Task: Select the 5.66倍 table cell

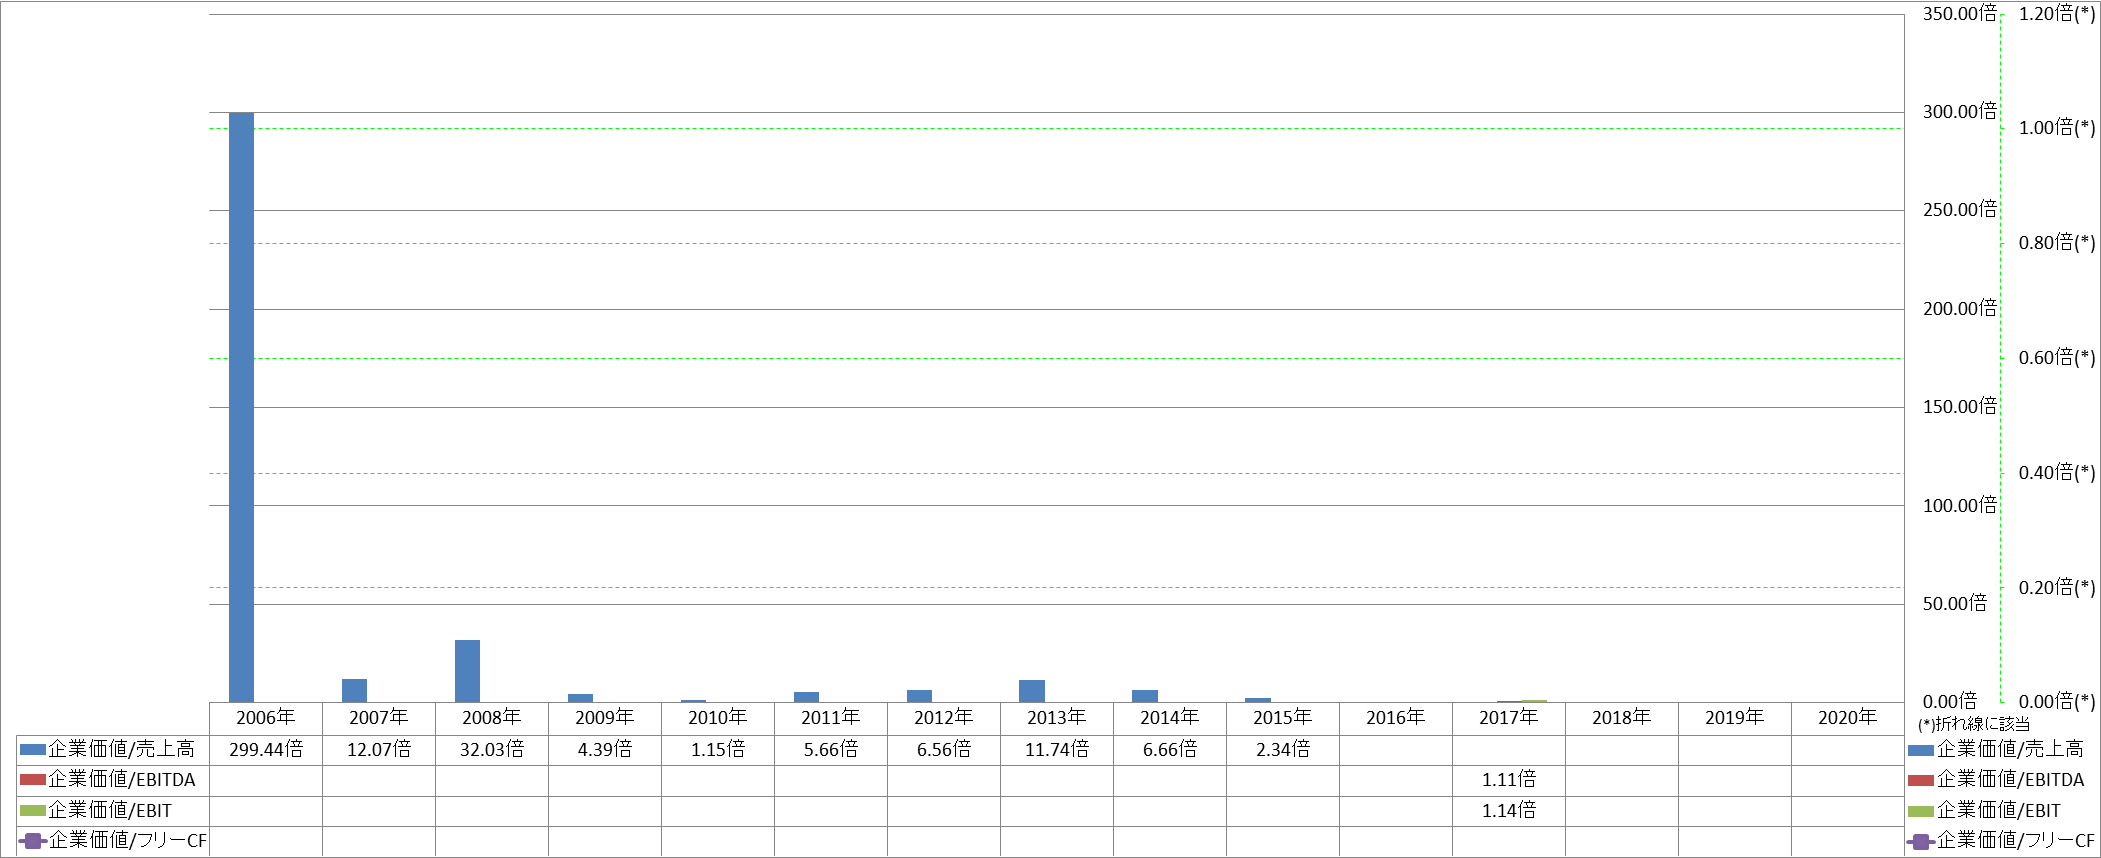Action: pos(831,749)
